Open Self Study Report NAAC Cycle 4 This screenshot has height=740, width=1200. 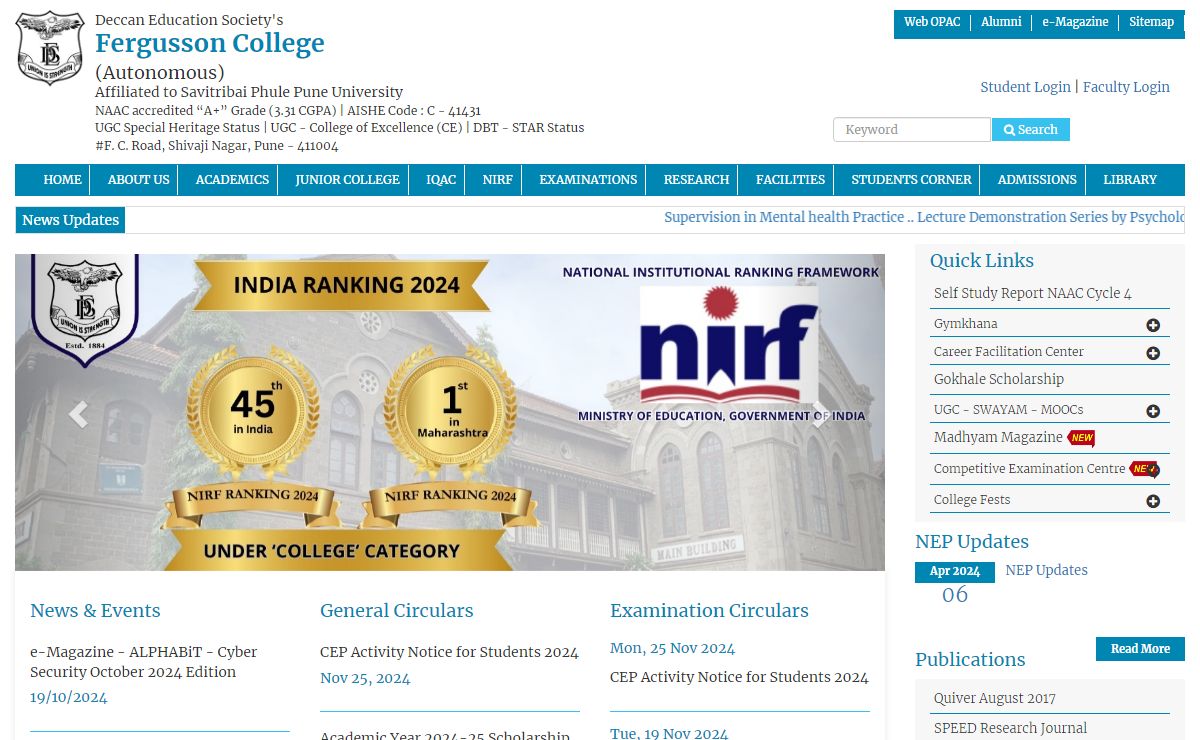click(x=1033, y=293)
